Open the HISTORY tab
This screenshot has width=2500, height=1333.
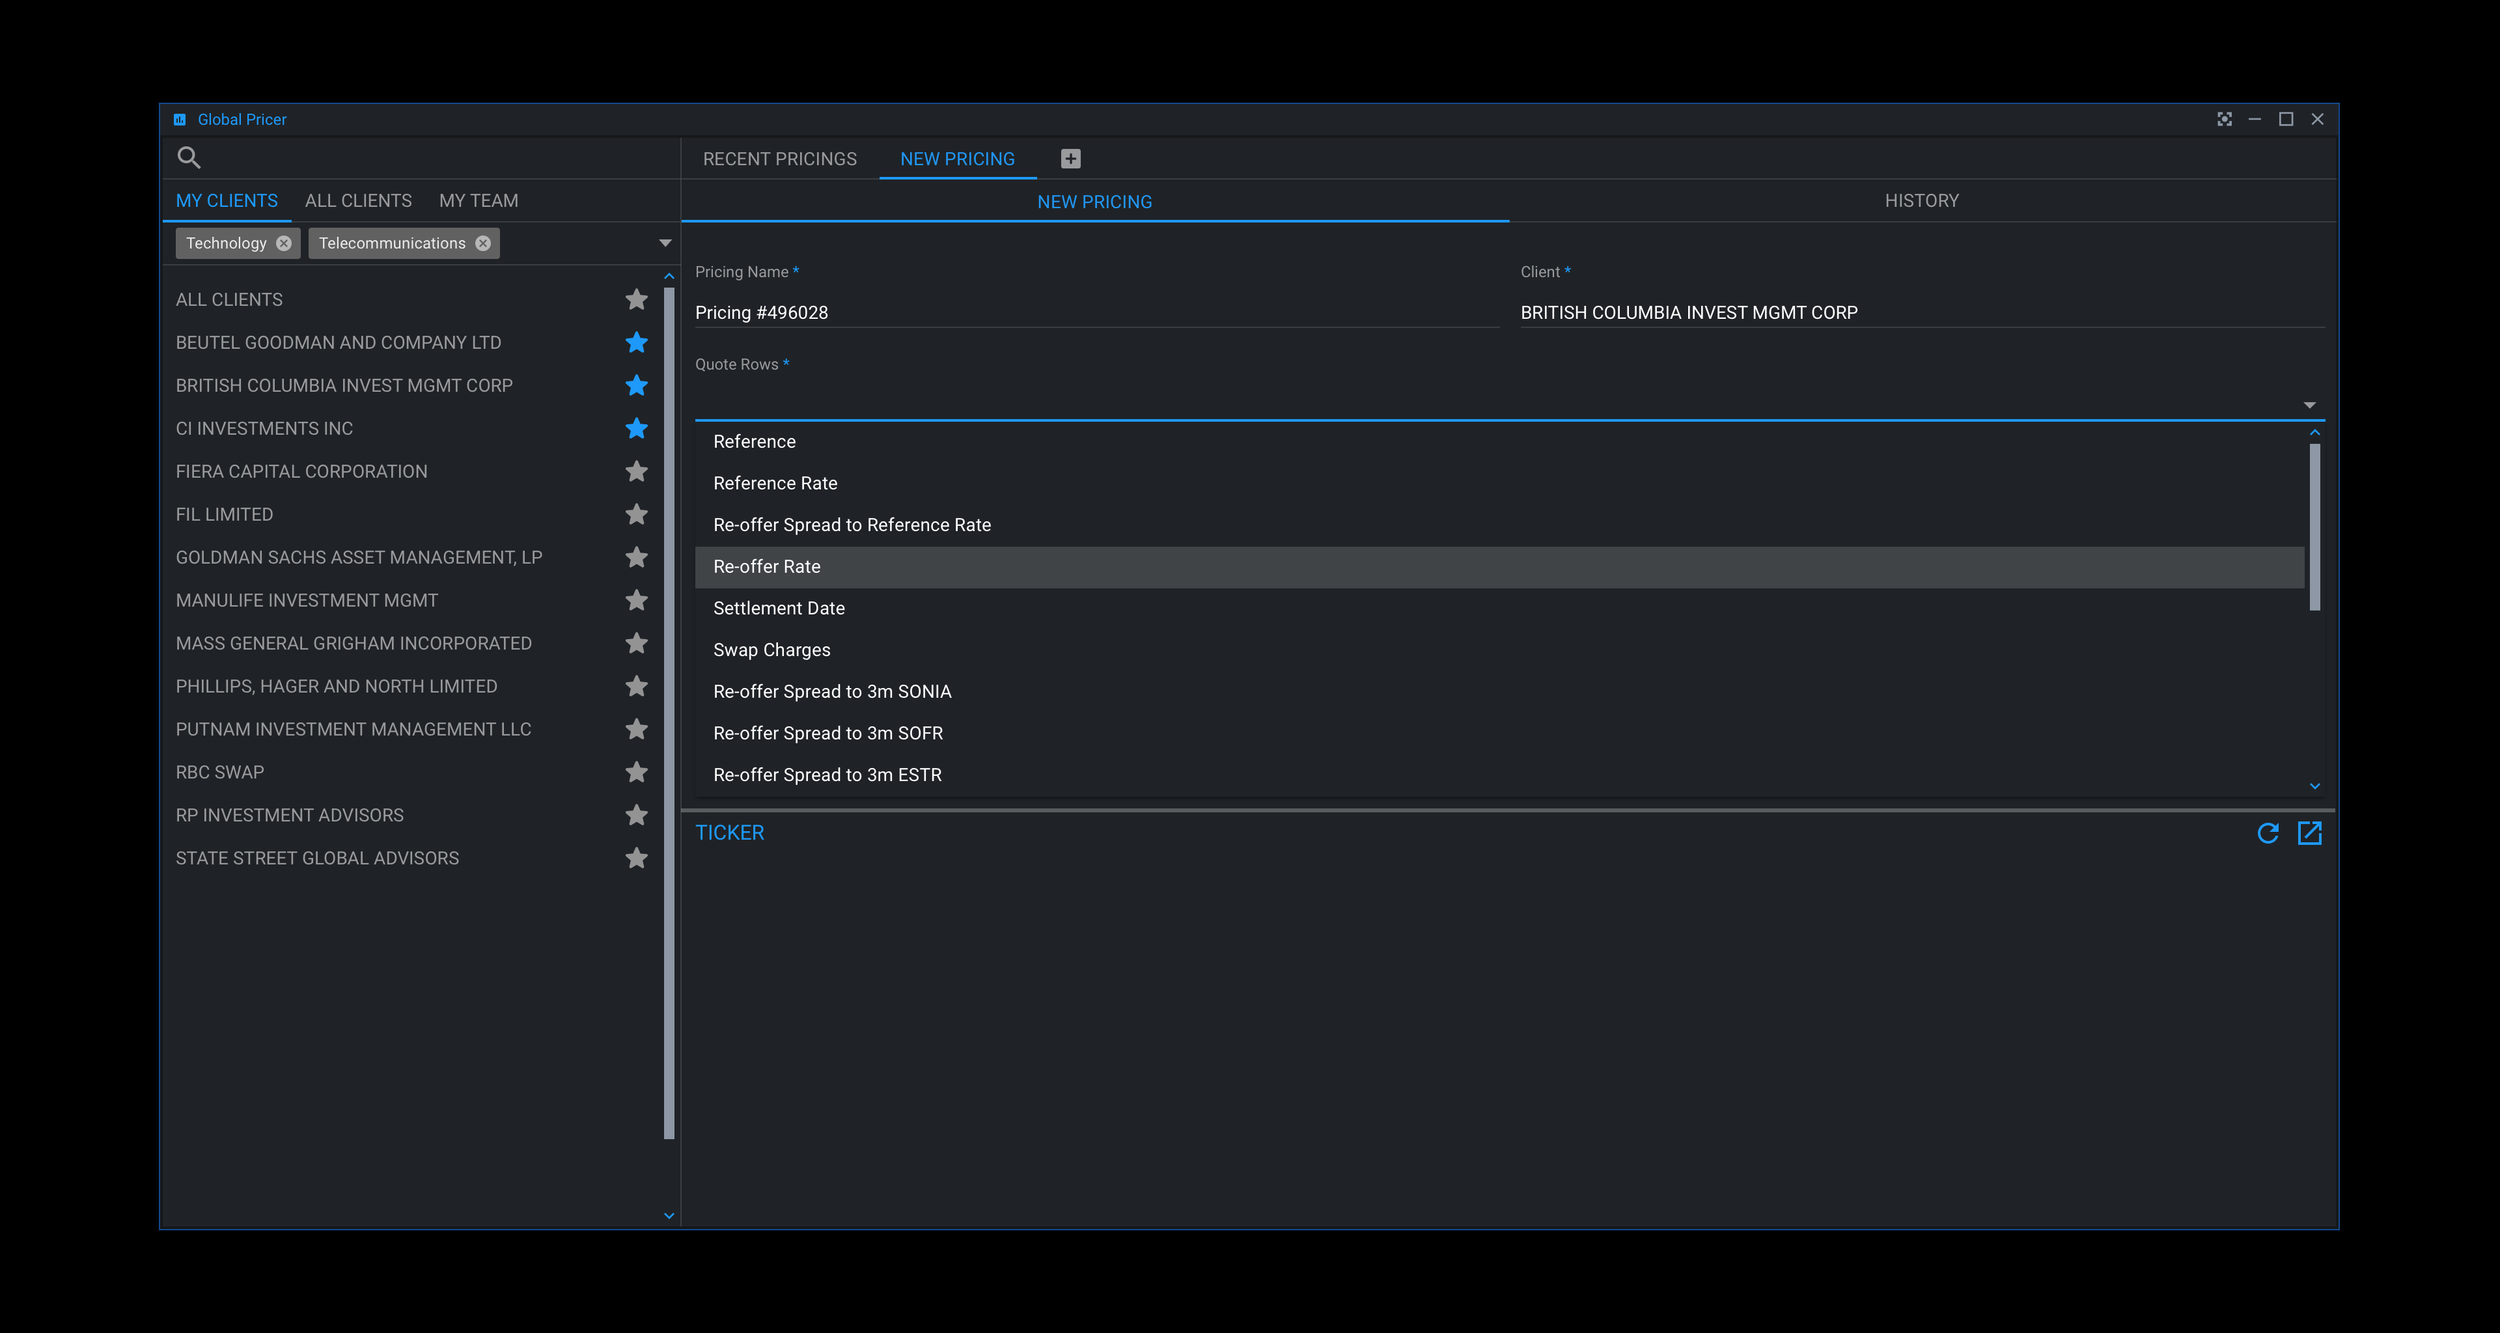tap(1921, 201)
